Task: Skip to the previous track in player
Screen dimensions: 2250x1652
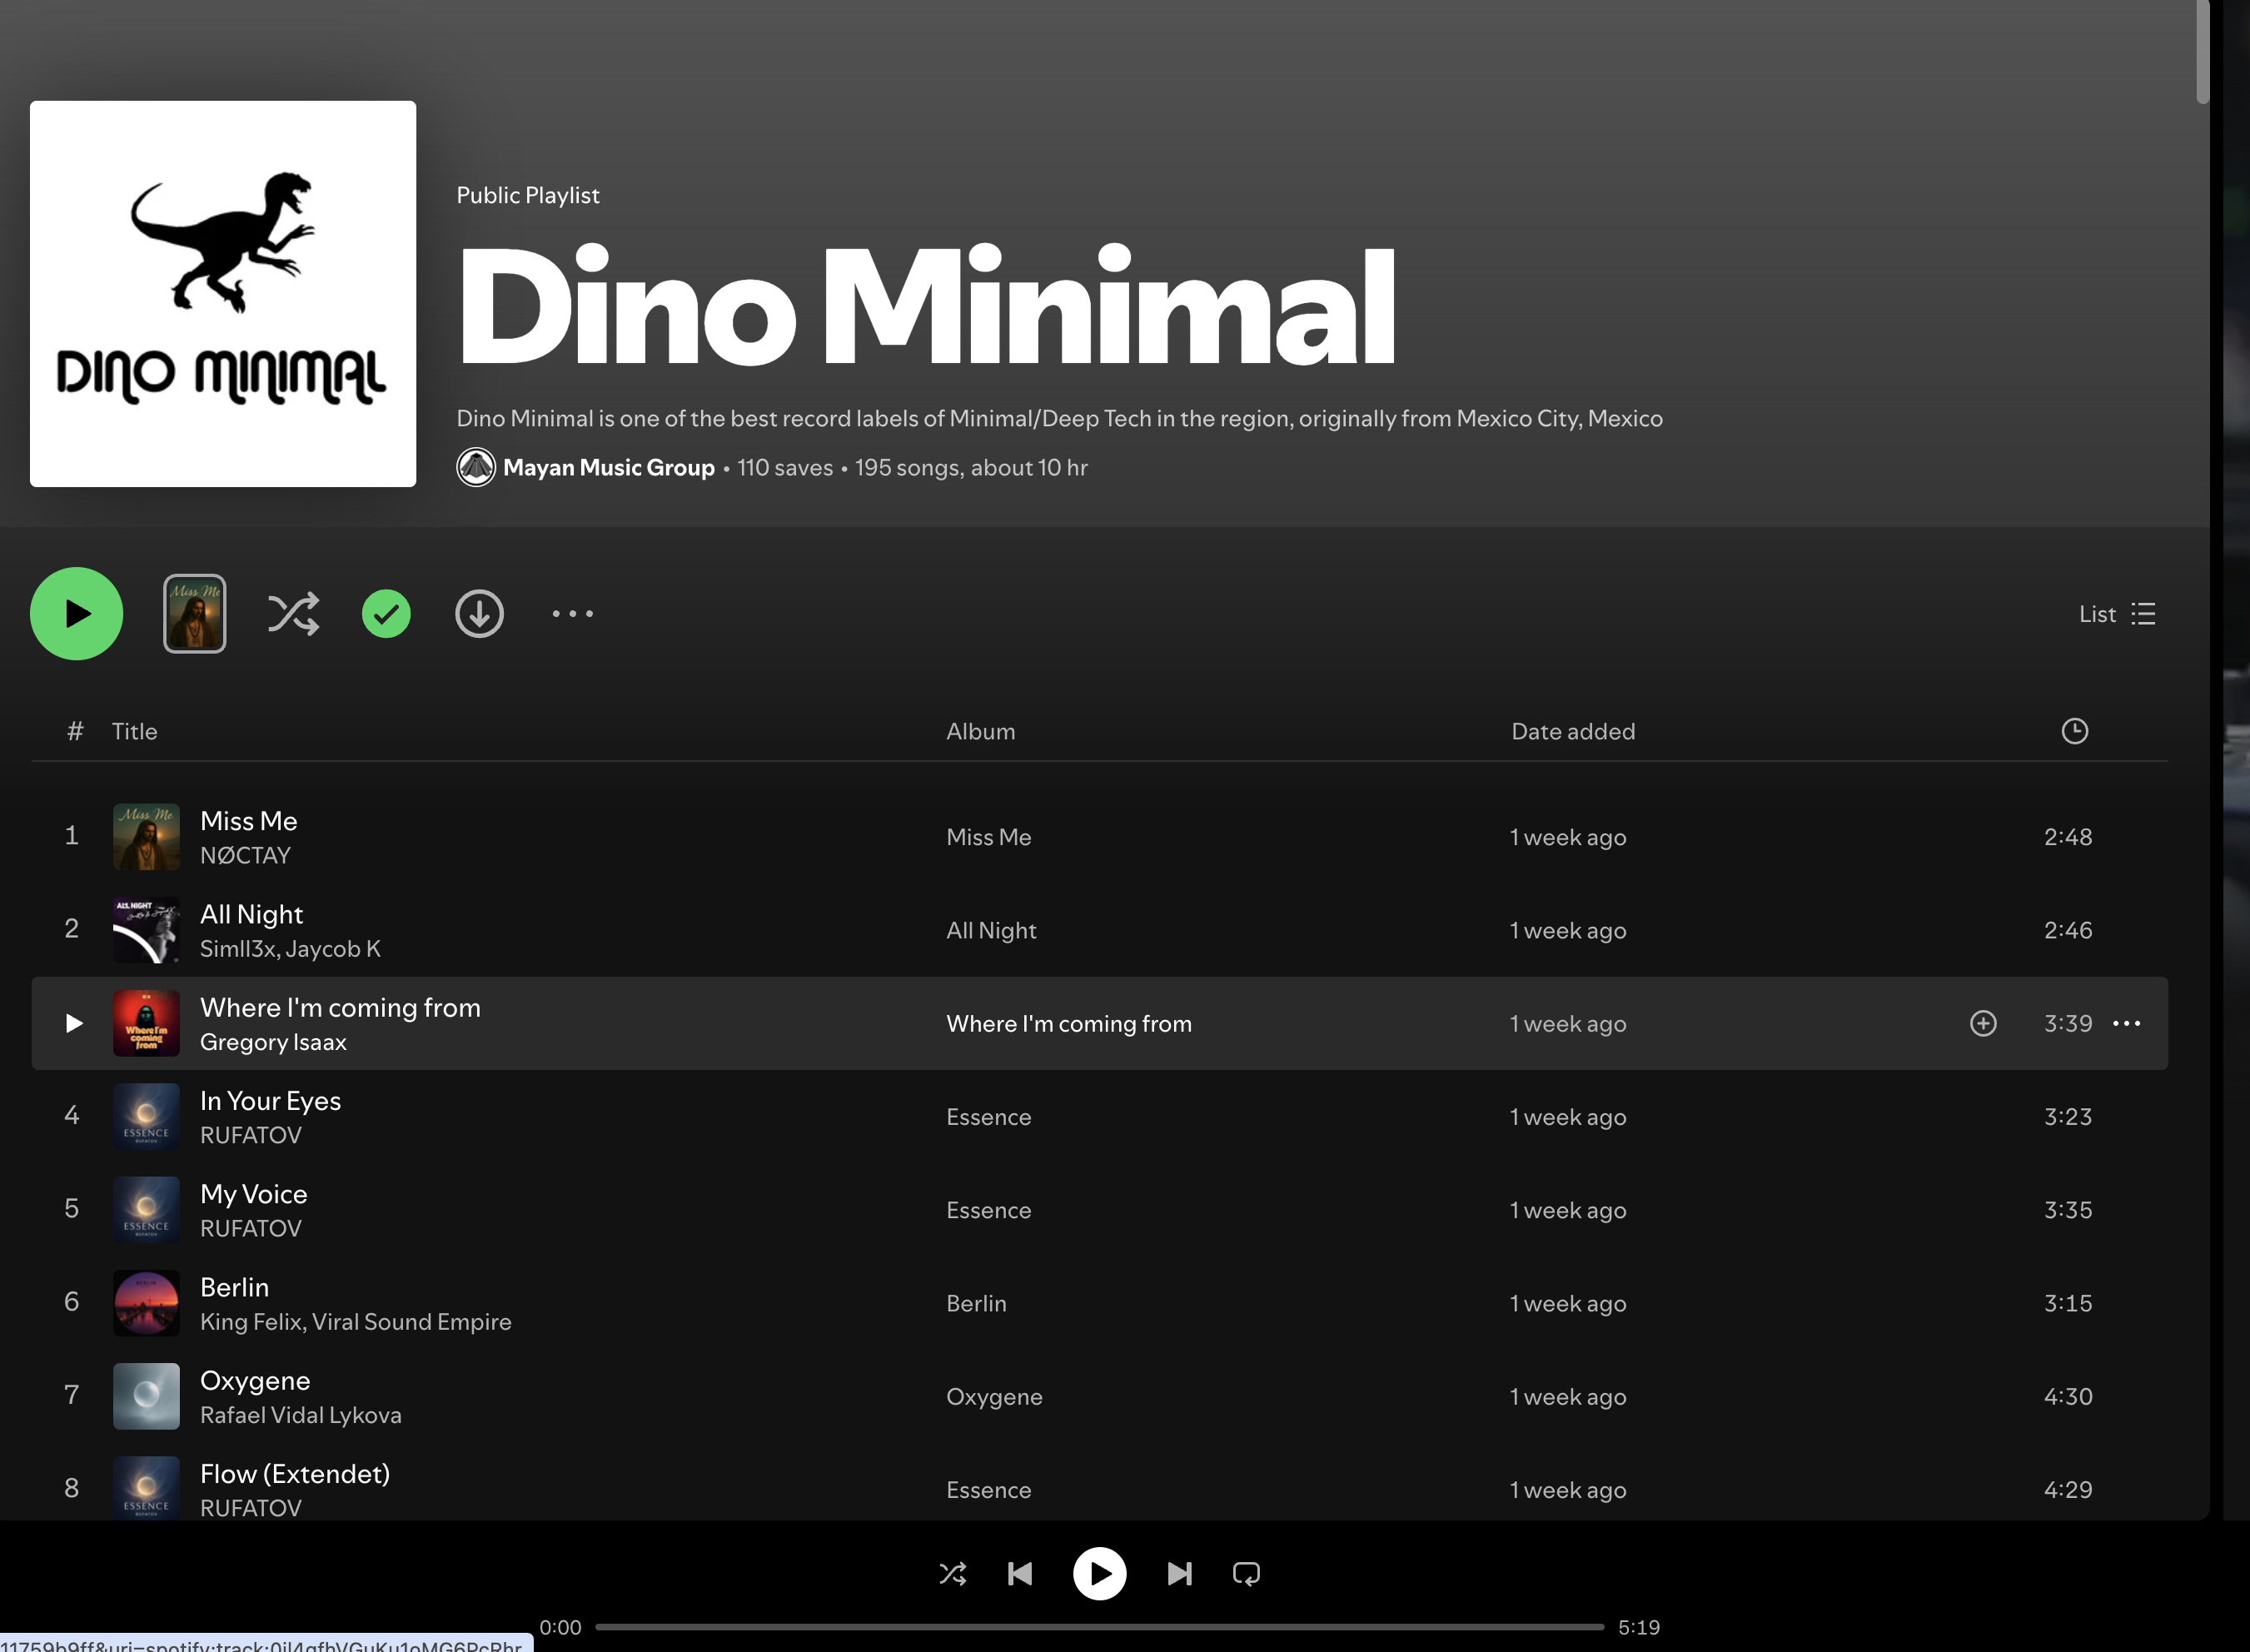Action: click(x=1019, y=1574)
